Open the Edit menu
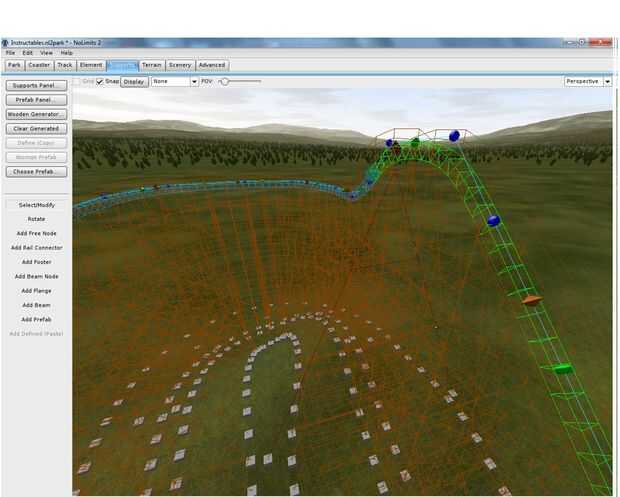Screen dimensions: 620x497 pyautogui.click(x=27, y=53)
